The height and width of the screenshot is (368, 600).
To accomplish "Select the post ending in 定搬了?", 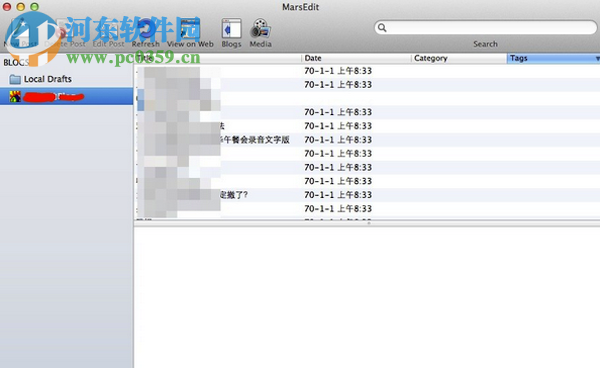I will point(367,195).
